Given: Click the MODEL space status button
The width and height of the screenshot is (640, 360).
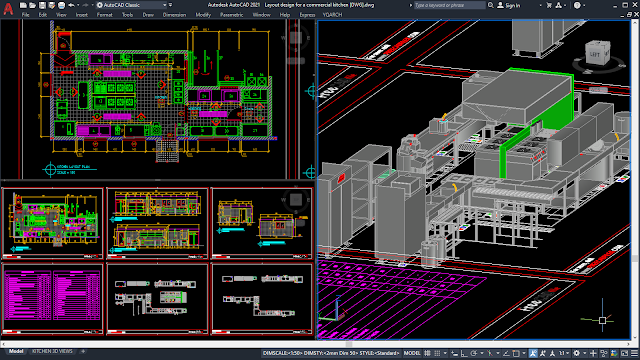Looking at the screenshot, I should [x=412, y=353].
